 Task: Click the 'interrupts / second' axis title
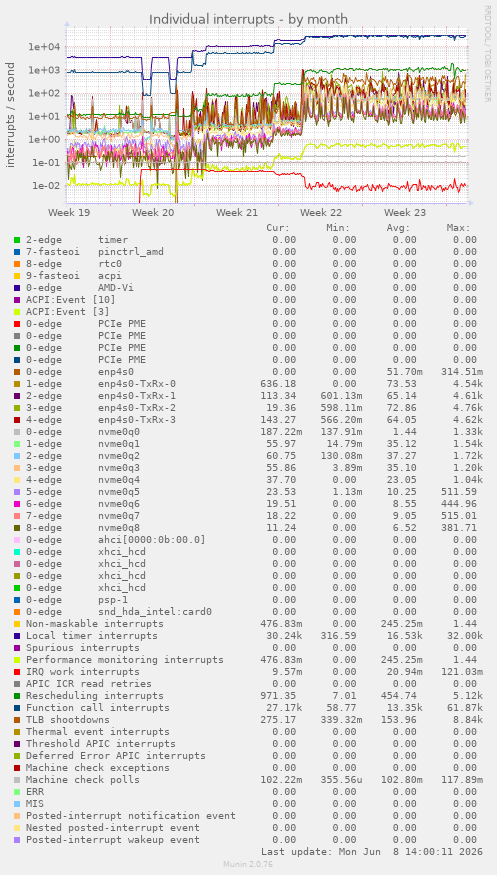pyautogui.click(x=11, y=115)
